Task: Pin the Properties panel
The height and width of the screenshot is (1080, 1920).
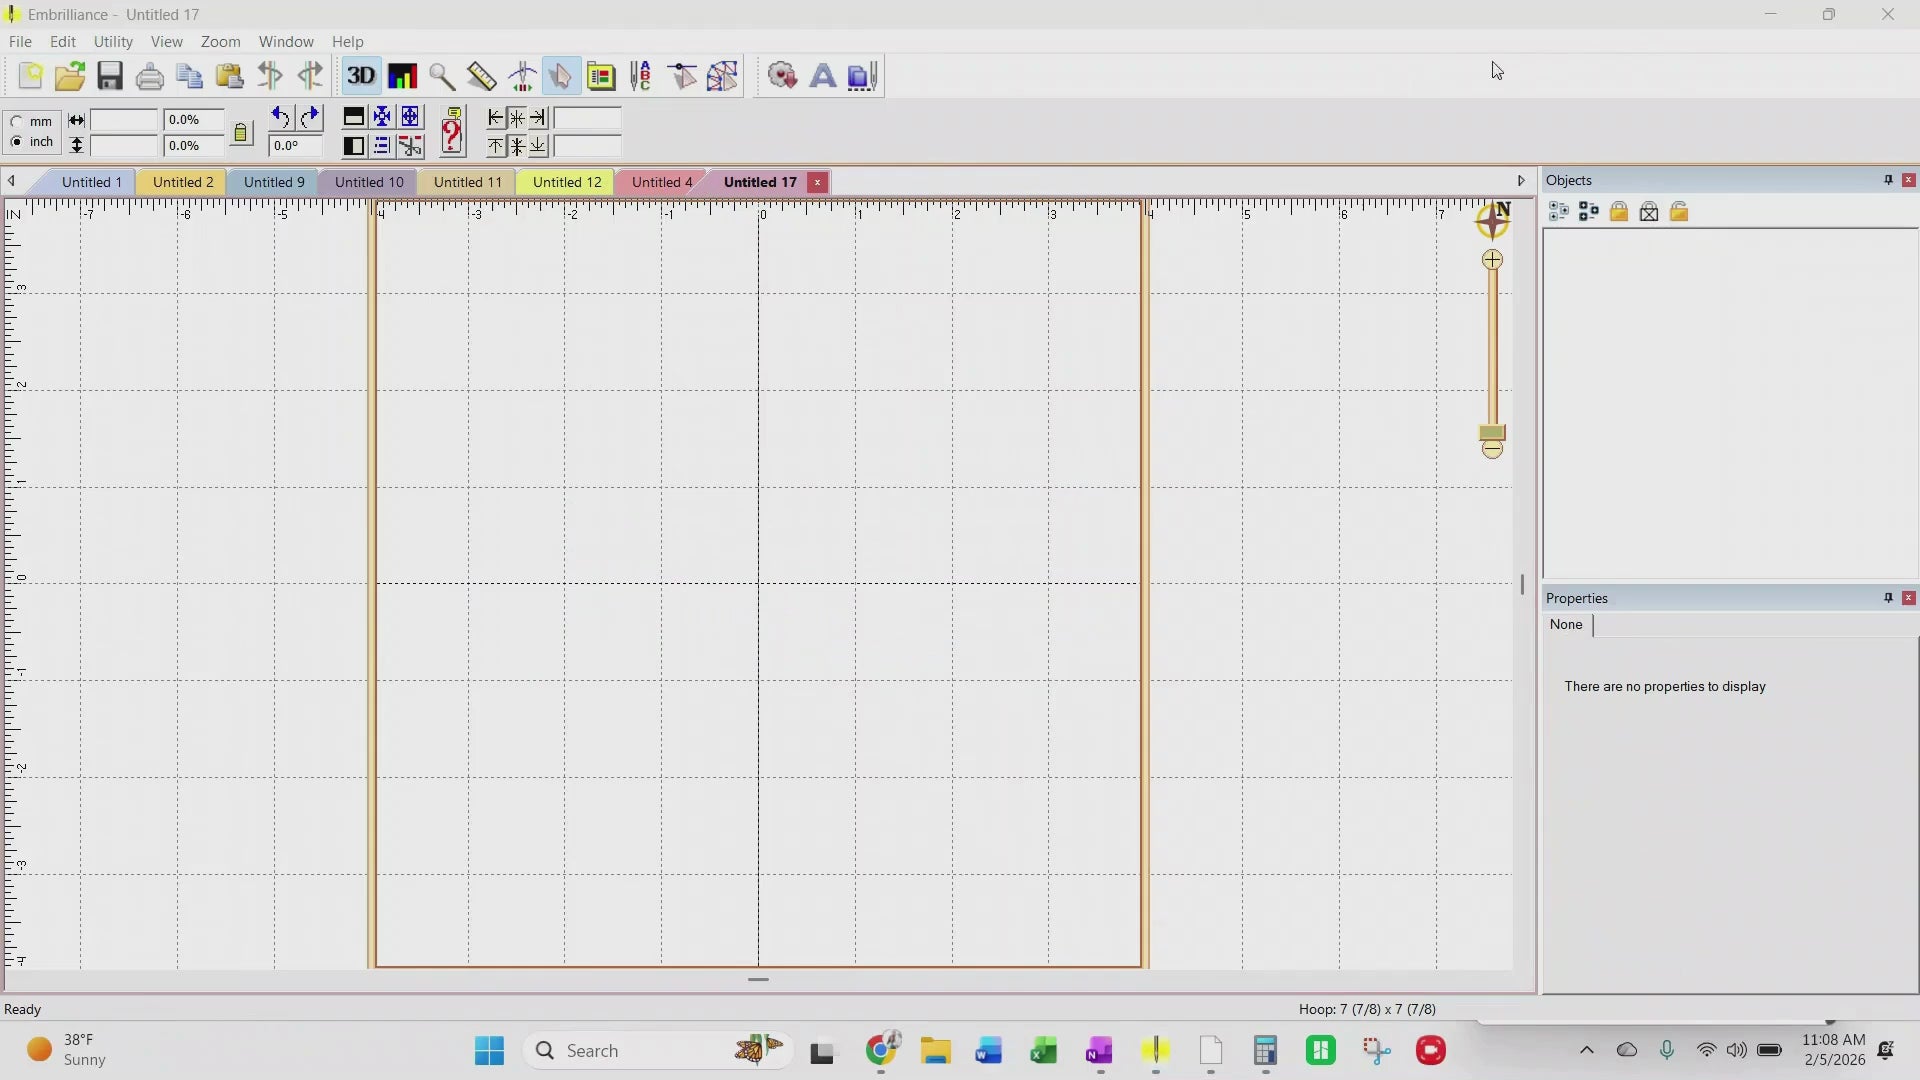Action: pos(1888,598)
